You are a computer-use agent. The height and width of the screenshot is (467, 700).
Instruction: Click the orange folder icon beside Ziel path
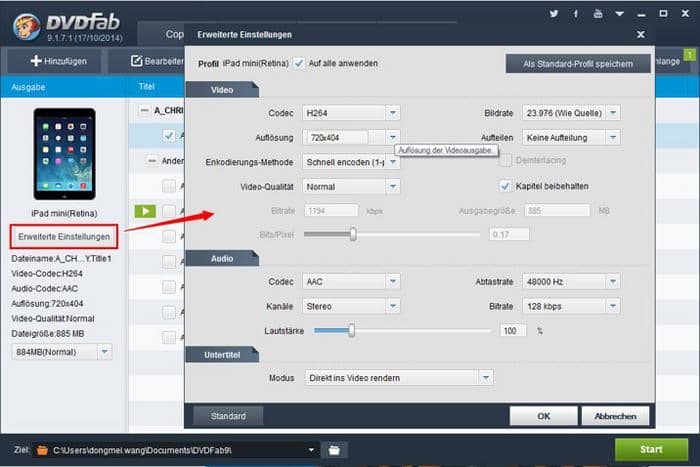[x=42, y=450]
